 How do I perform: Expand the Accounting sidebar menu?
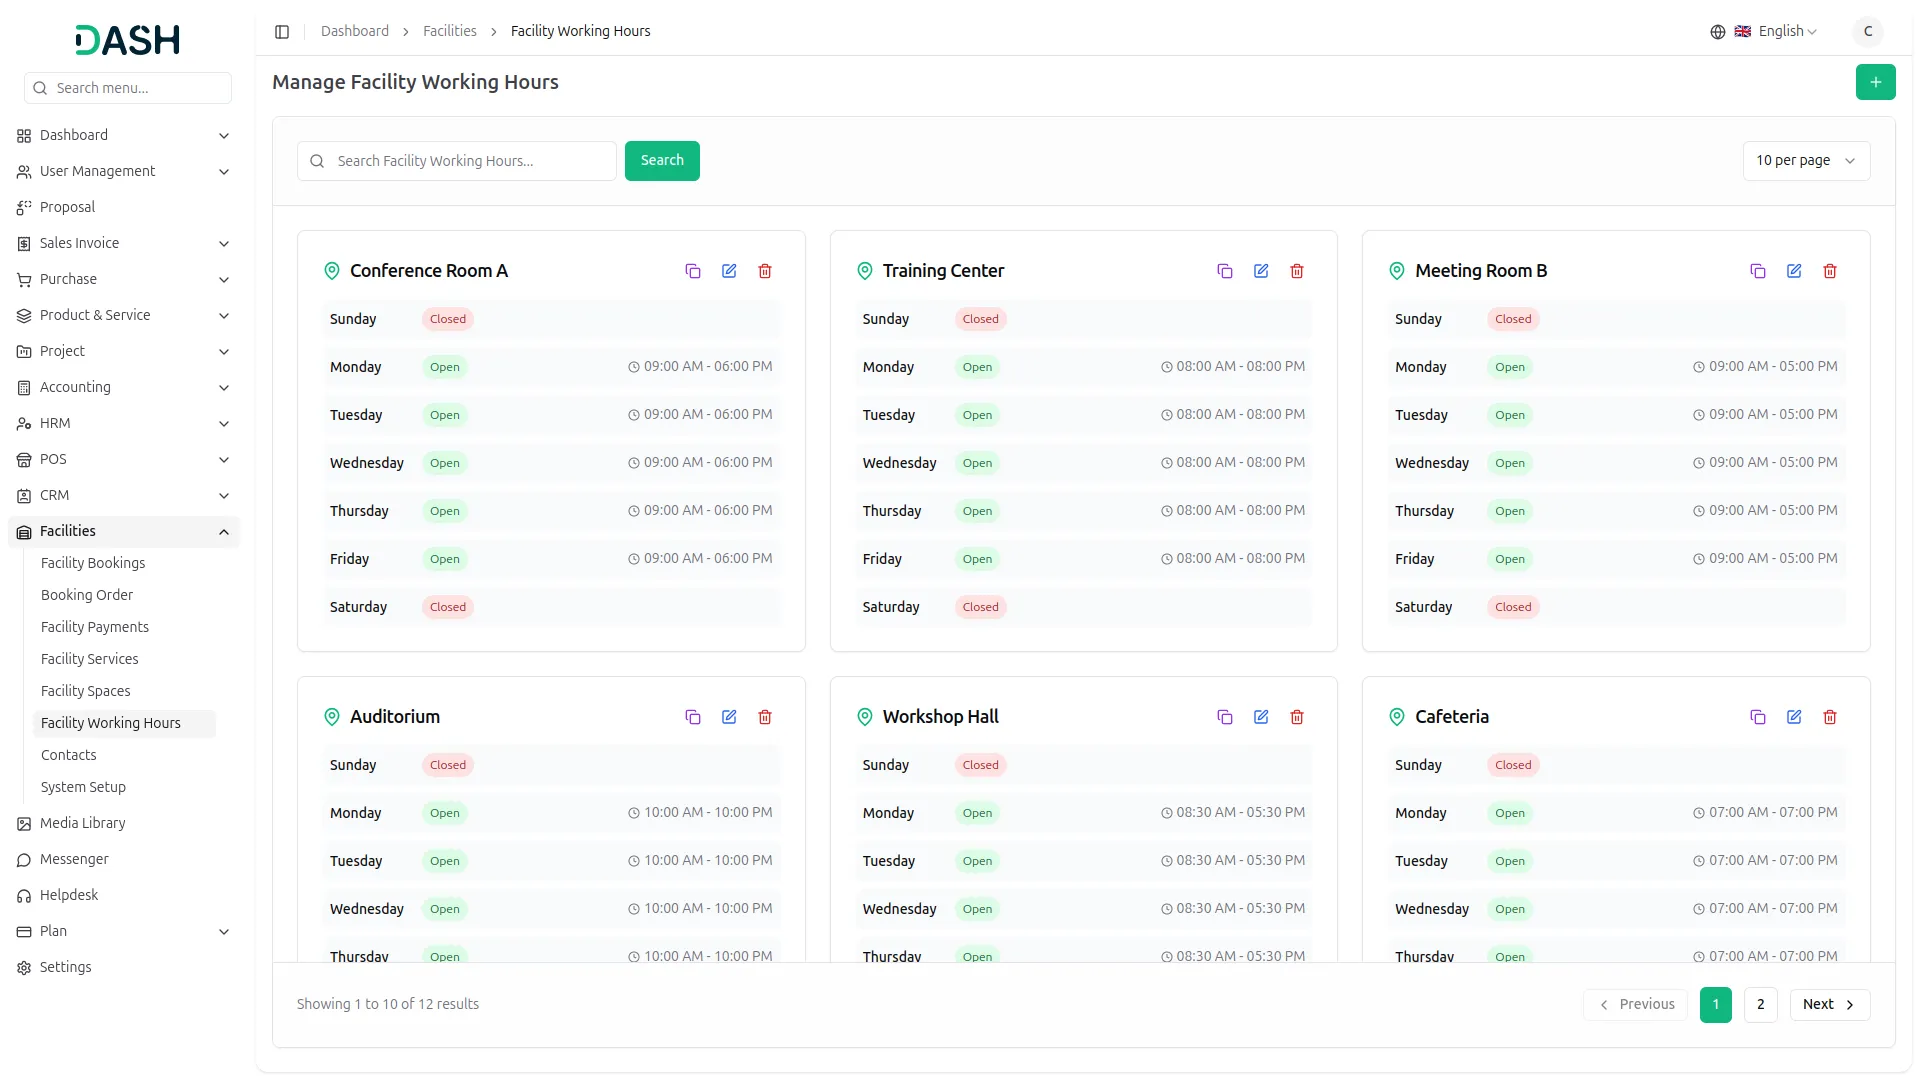point(123,388)
